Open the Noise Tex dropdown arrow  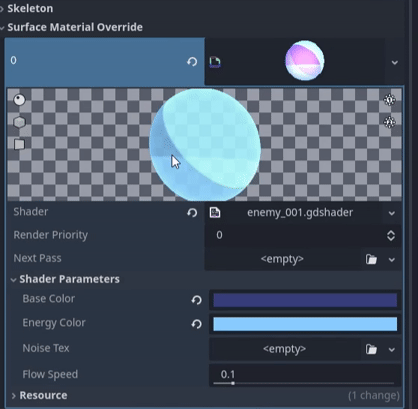[392, 350]
